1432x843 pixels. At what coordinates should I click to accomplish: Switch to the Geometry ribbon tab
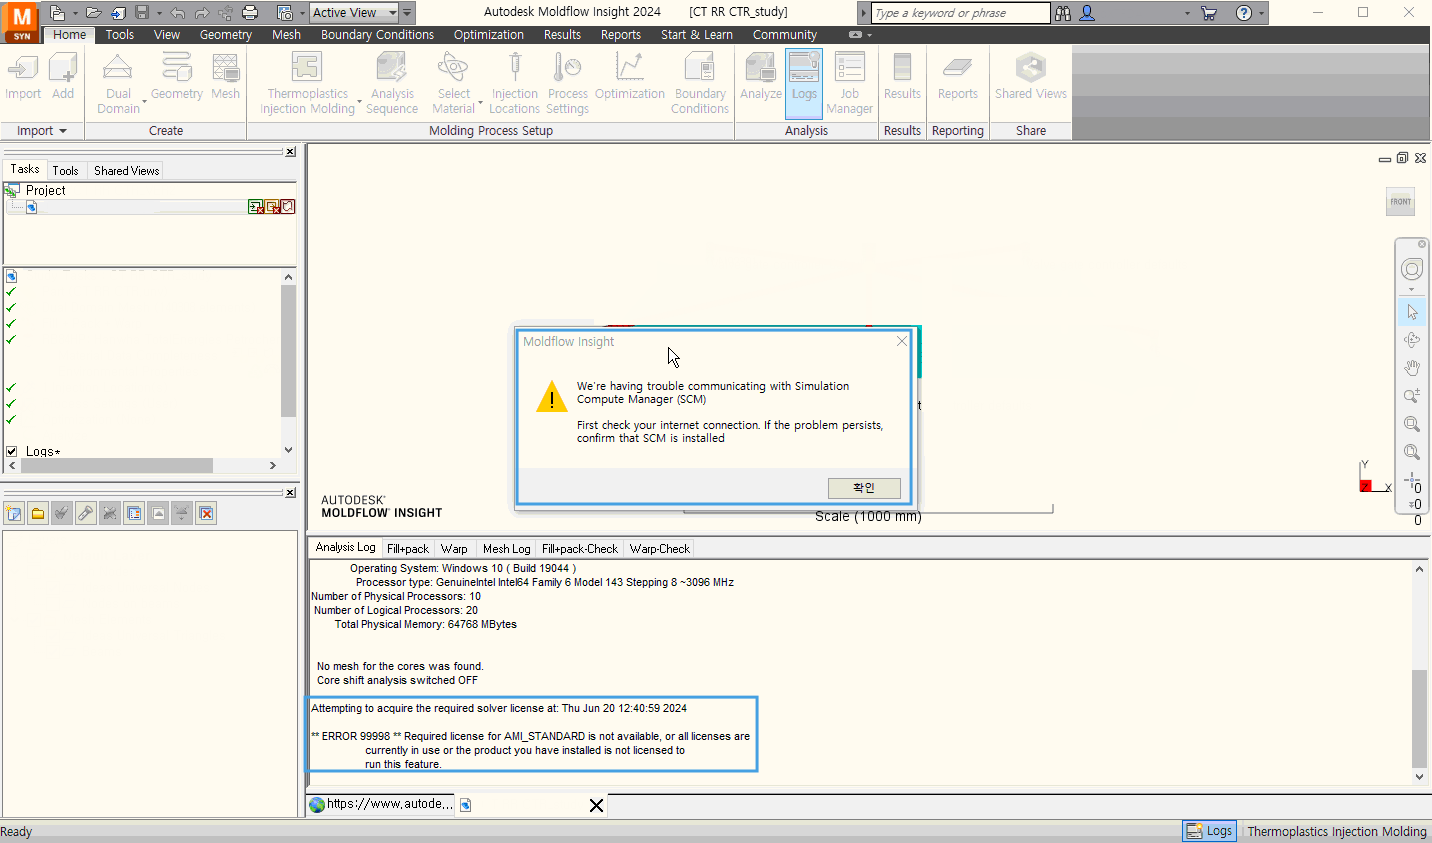(226, 34)
